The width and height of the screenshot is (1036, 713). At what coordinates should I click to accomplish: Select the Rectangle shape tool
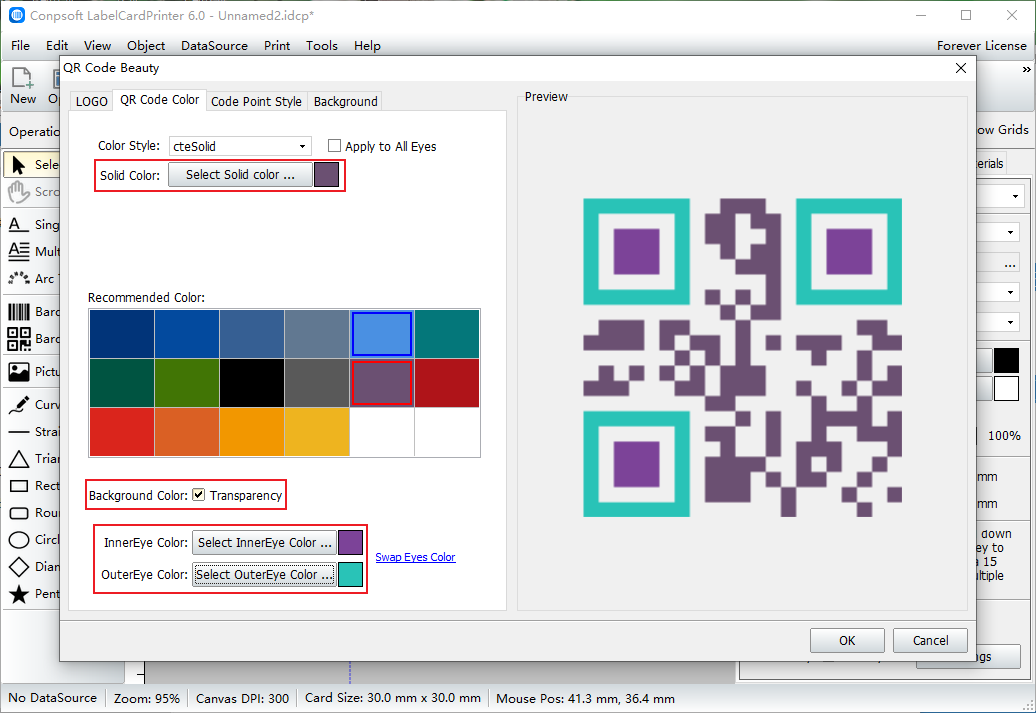coord(32,486)
